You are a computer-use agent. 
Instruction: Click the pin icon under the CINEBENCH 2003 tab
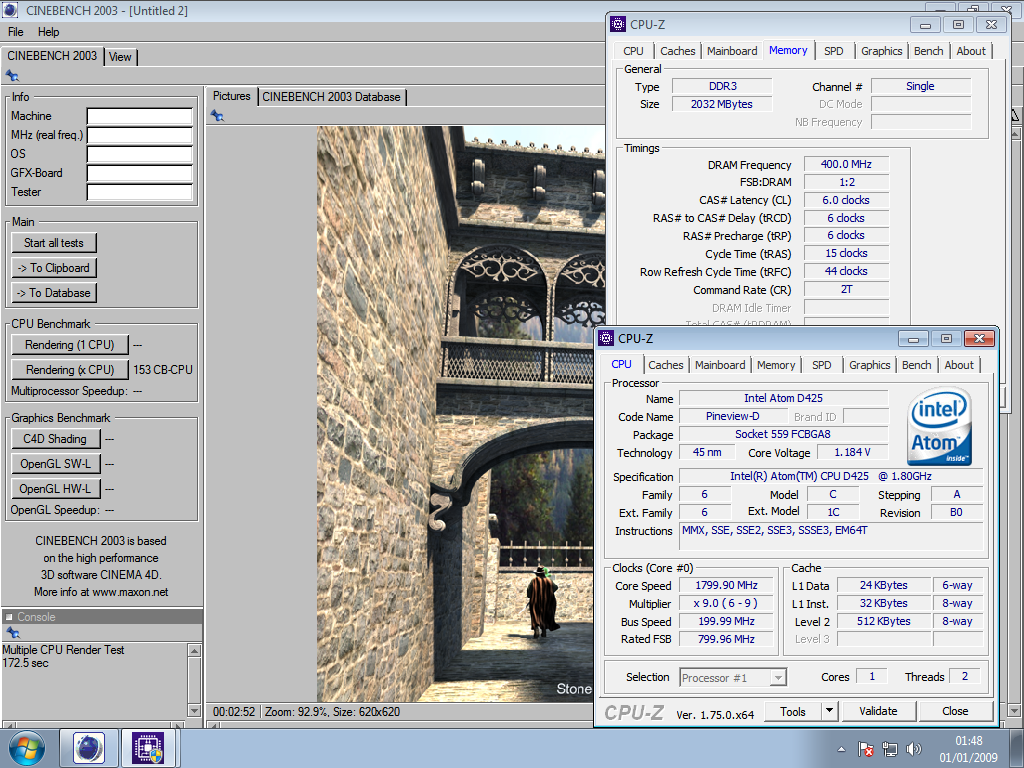(x=12, y=75)
